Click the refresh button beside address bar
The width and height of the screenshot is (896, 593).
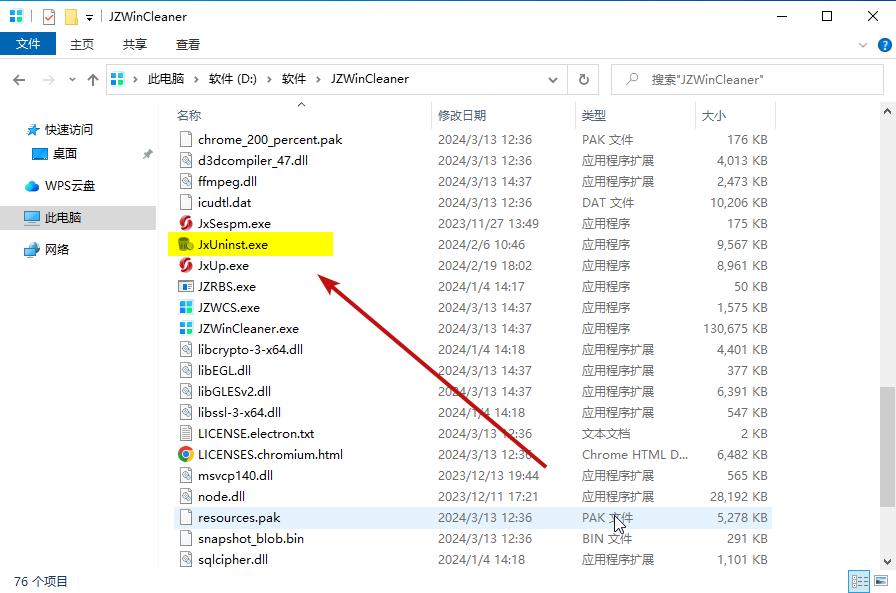[x=584, y=79]
